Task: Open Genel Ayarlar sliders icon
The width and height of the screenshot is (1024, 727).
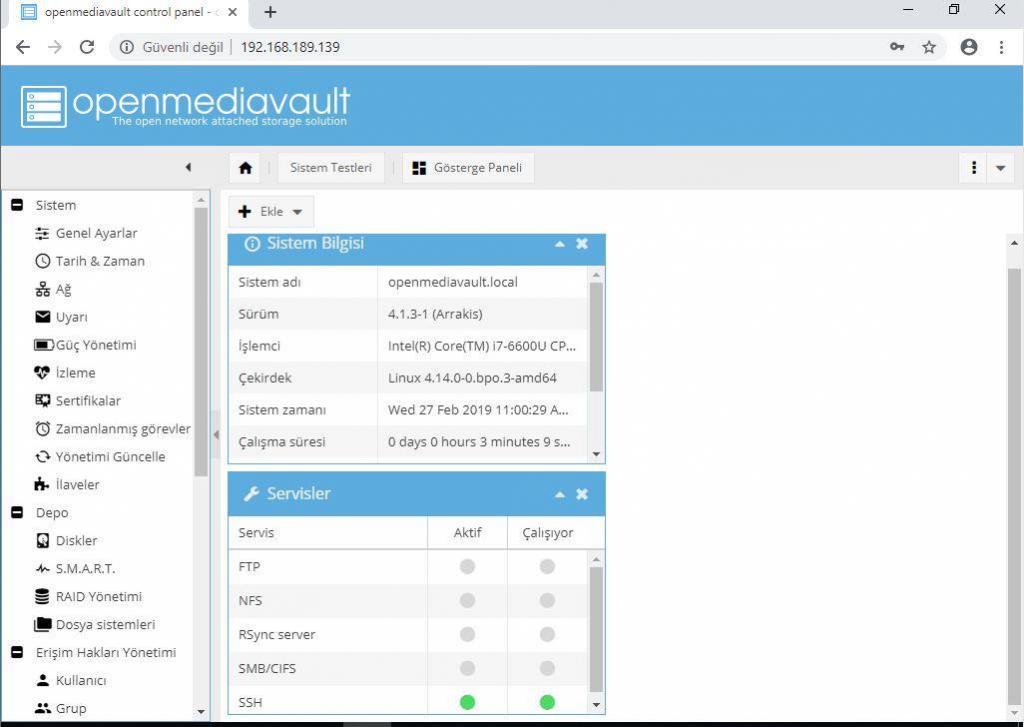Action: [42, 233]
